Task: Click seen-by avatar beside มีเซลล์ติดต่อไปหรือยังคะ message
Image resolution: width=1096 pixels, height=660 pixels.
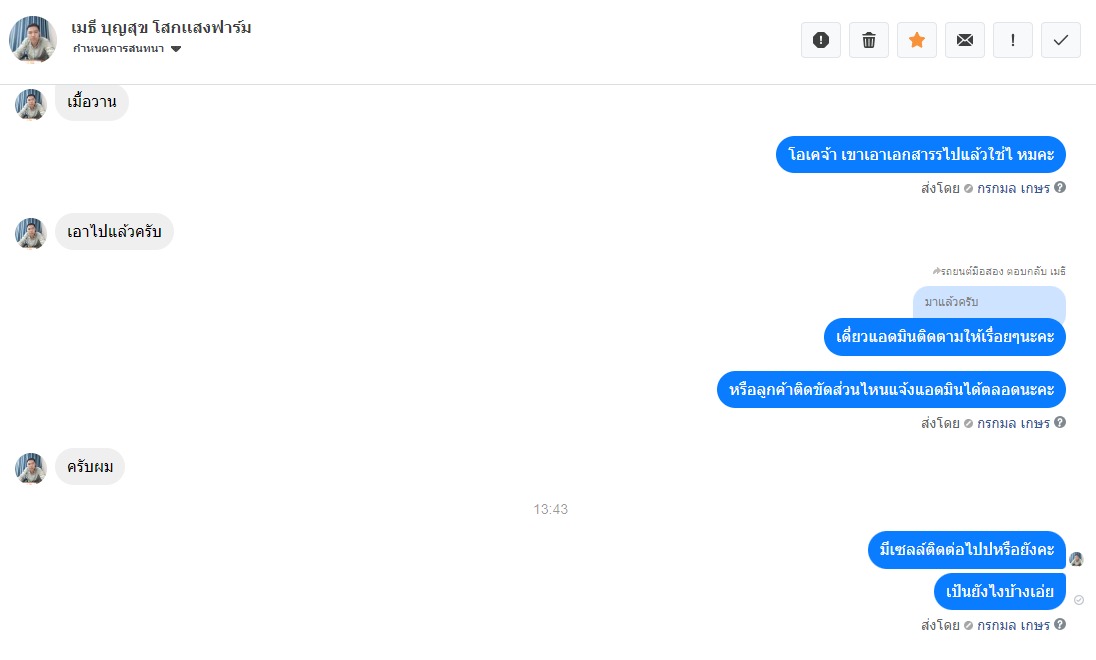Action: tap(1076, 559)
